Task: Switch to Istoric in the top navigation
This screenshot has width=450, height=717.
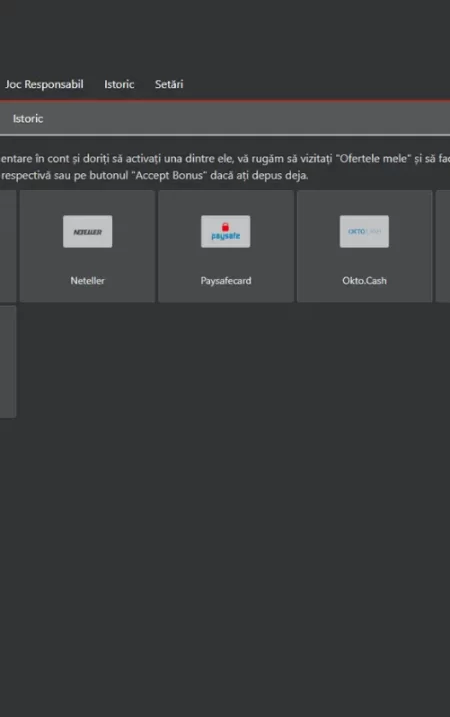Action: click(x=119, y=84)
